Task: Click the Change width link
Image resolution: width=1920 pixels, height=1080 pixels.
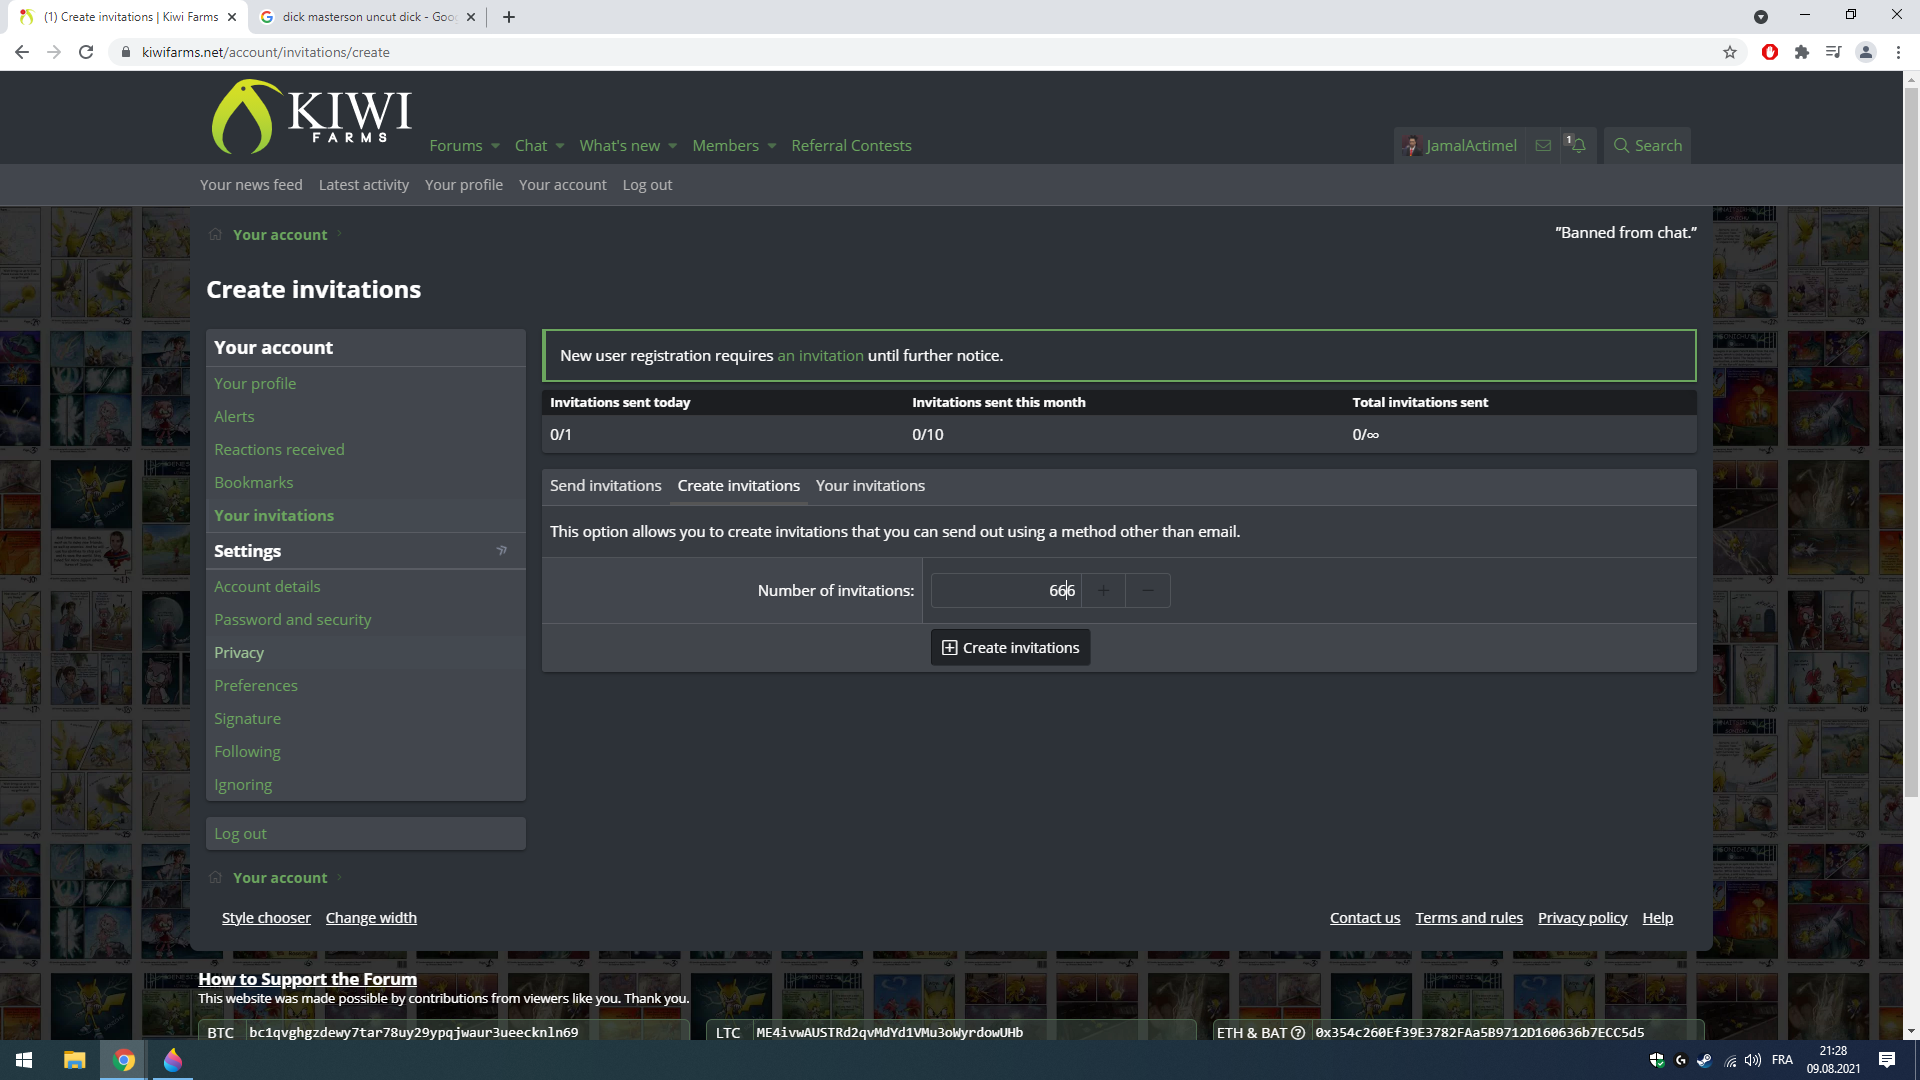Action: (371, 918)
